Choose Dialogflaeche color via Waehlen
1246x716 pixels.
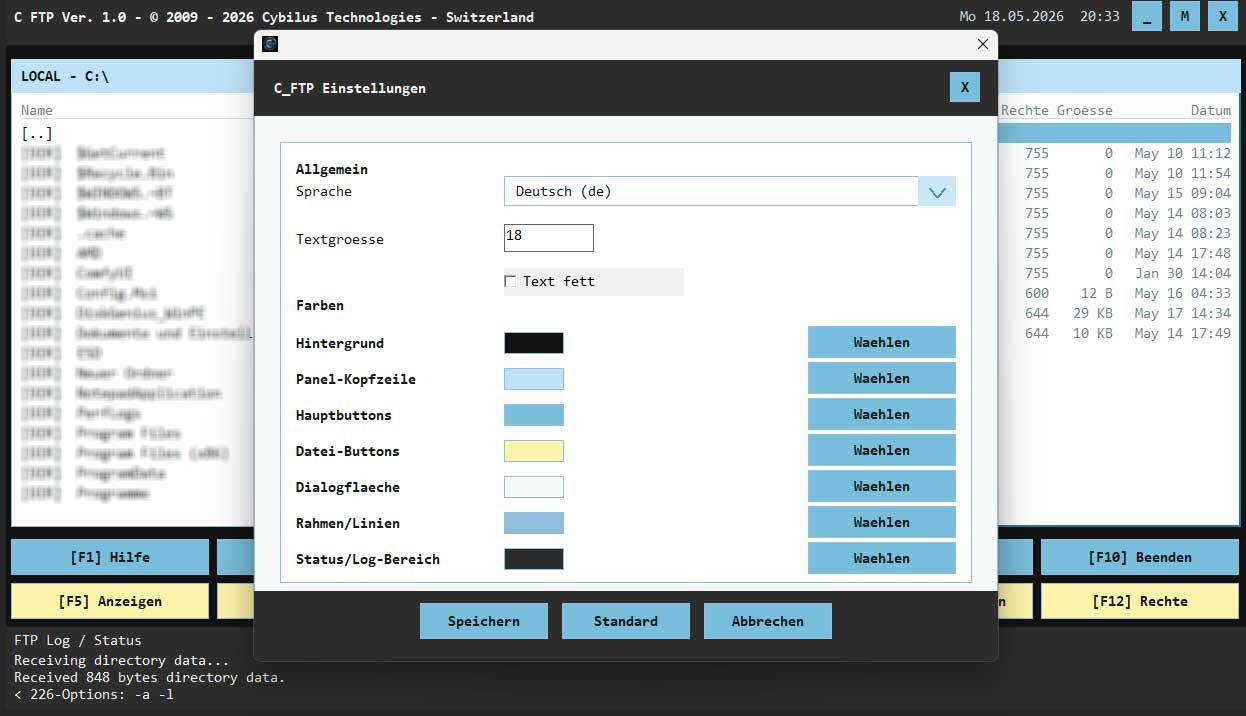point(882,486)
